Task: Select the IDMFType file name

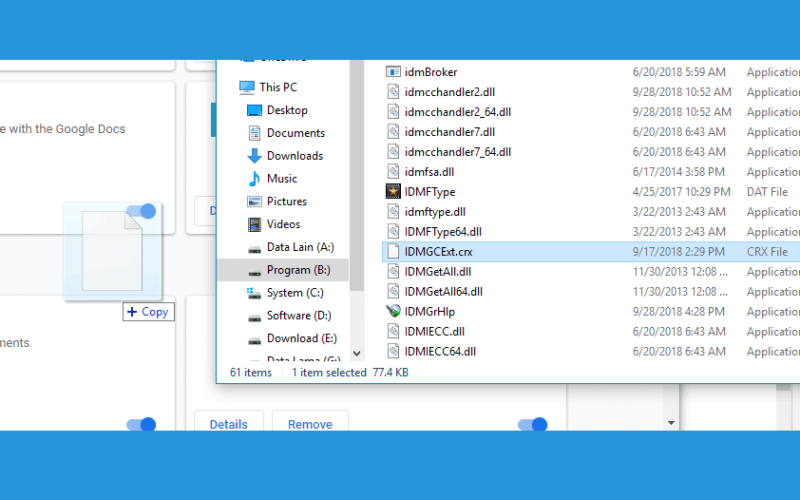Action: tap(430, 192)
